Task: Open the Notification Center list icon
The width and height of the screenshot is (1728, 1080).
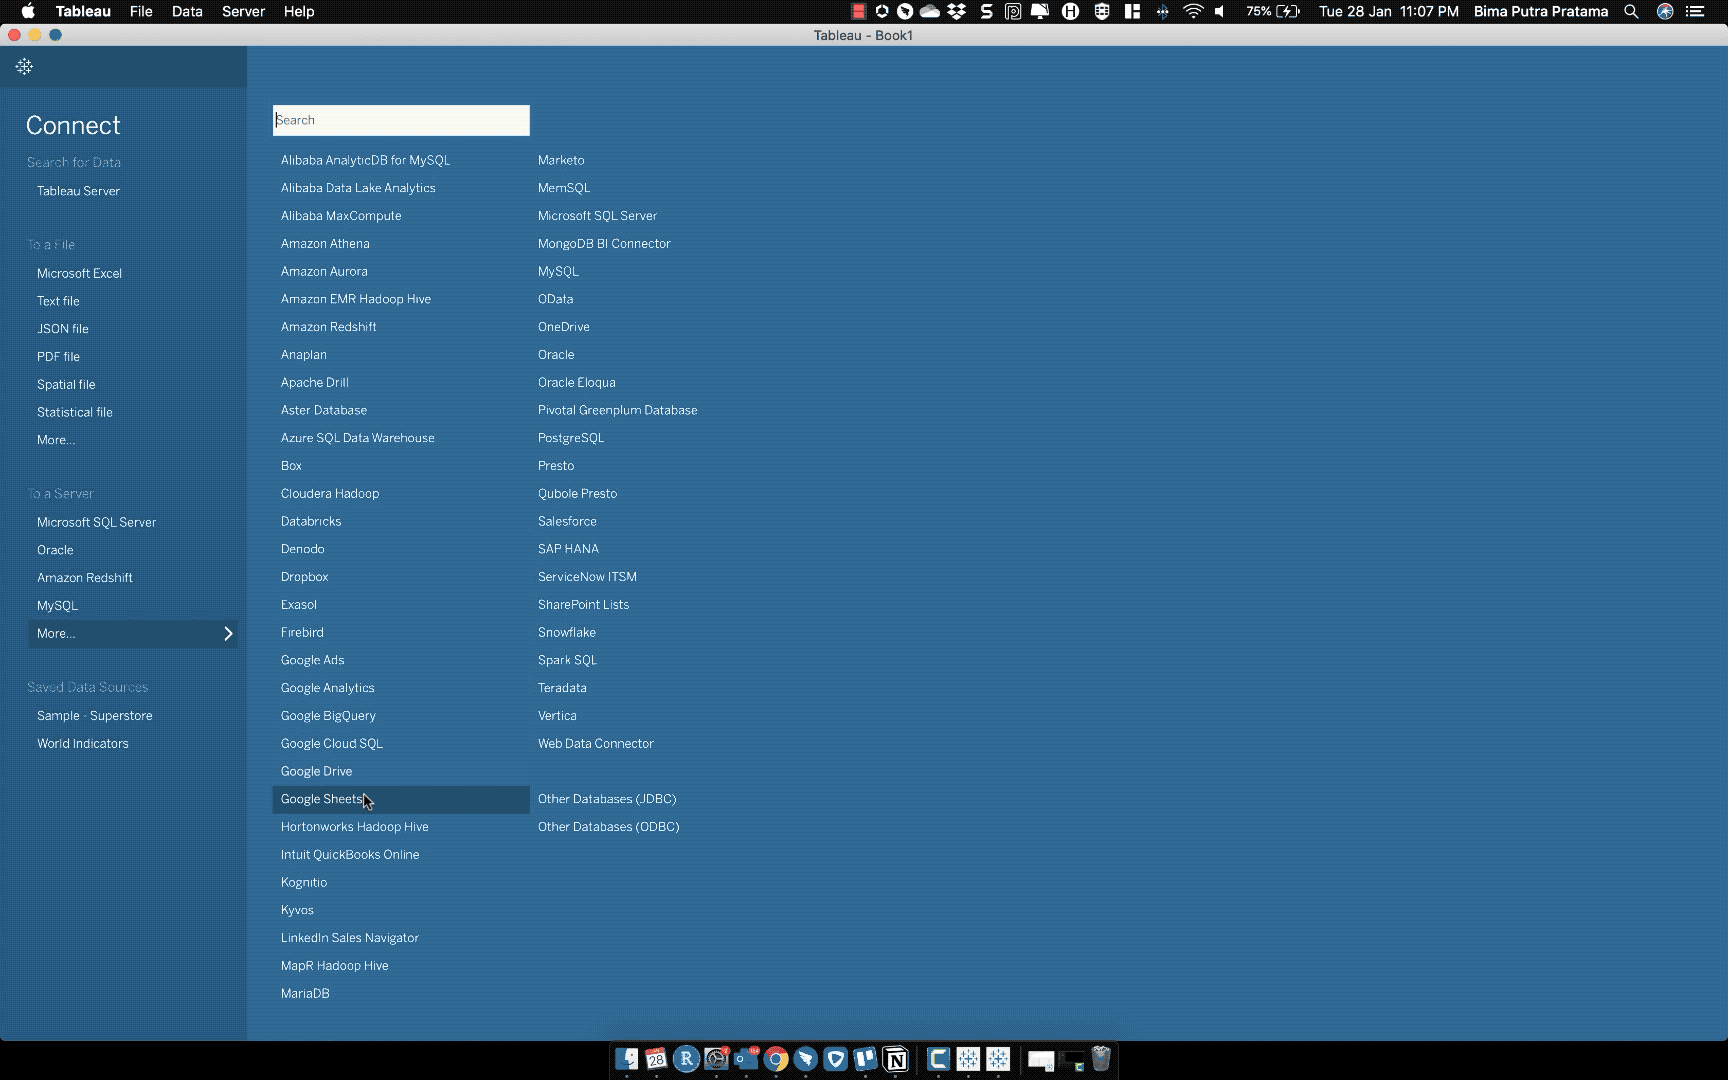Action: [x=1695, y=12]
